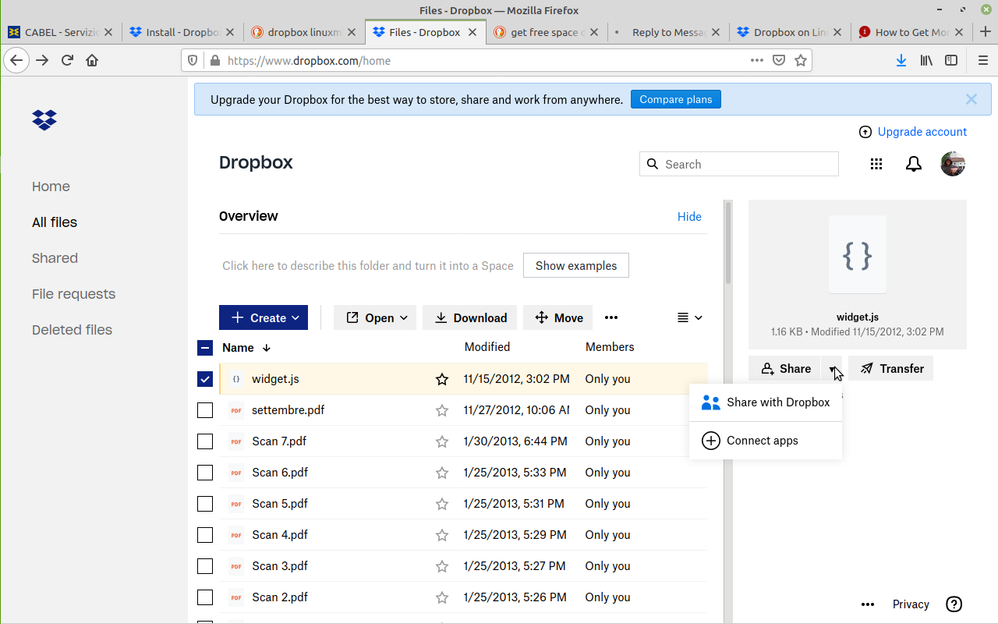Uncheck the widget.js checkbox
The height and width of the screenshot is (624, 998).
tap(205, 379)
